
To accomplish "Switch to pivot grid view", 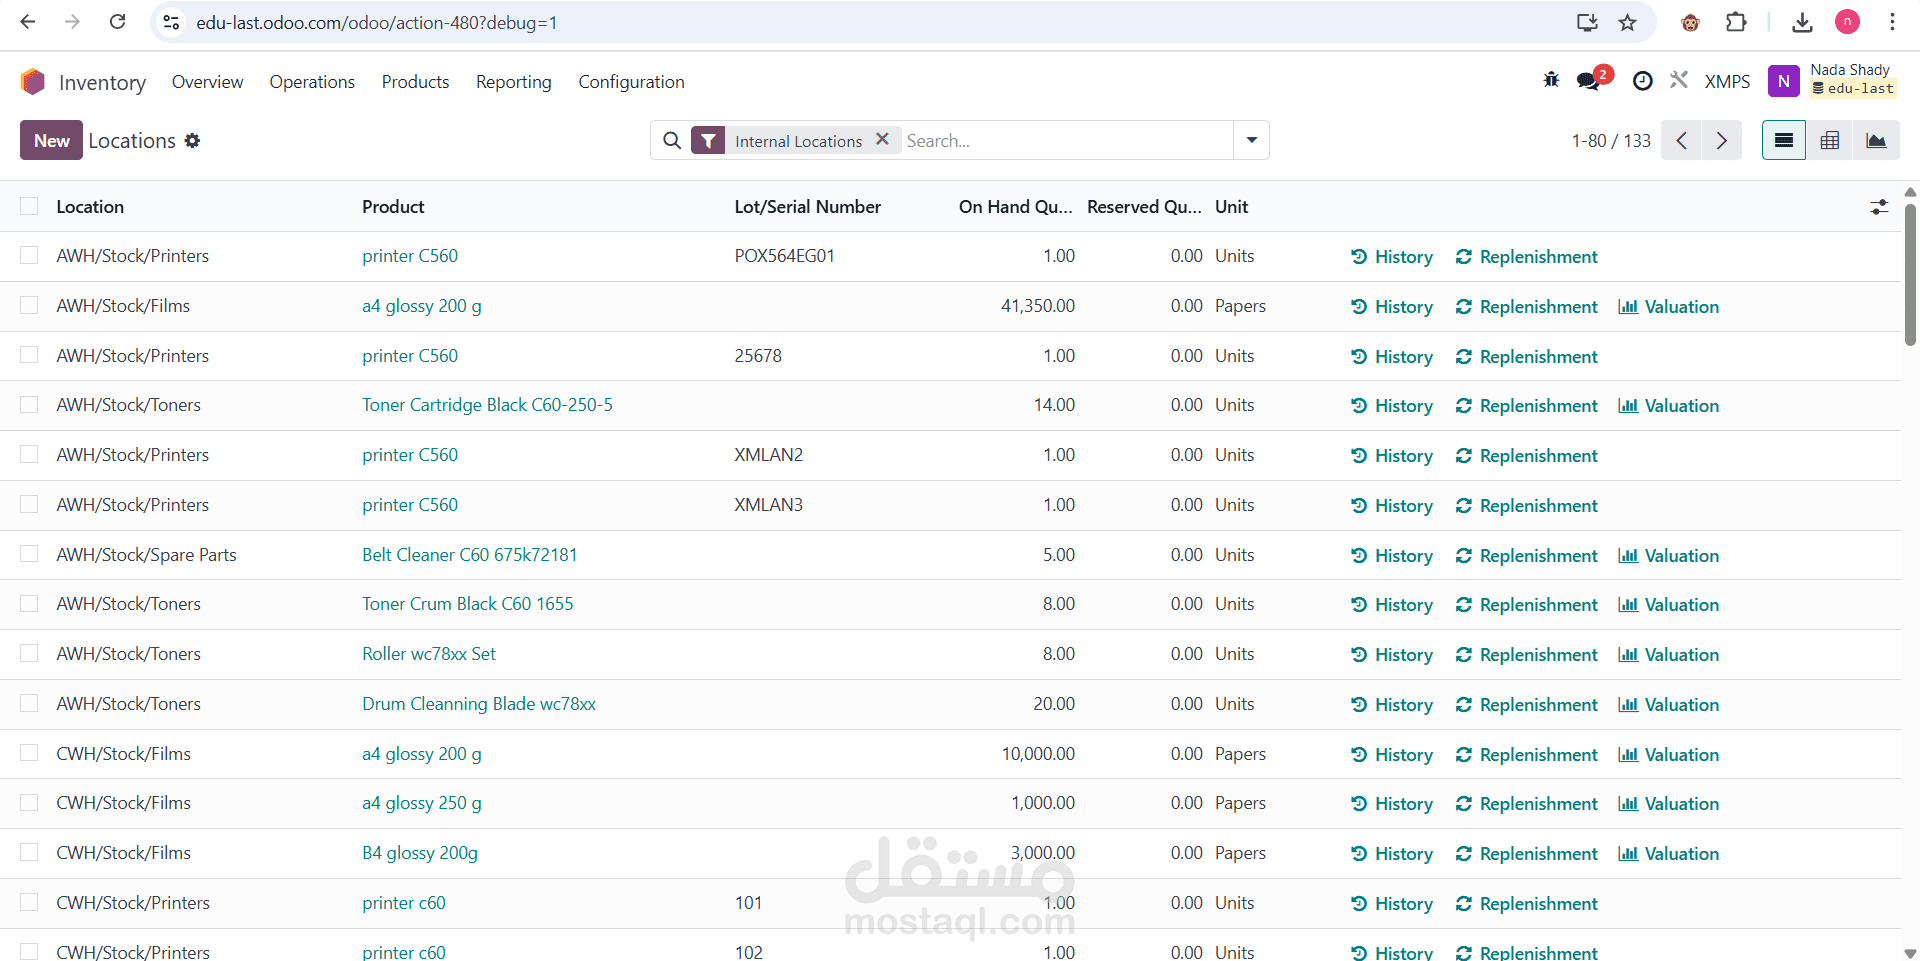I will 1830,141.
